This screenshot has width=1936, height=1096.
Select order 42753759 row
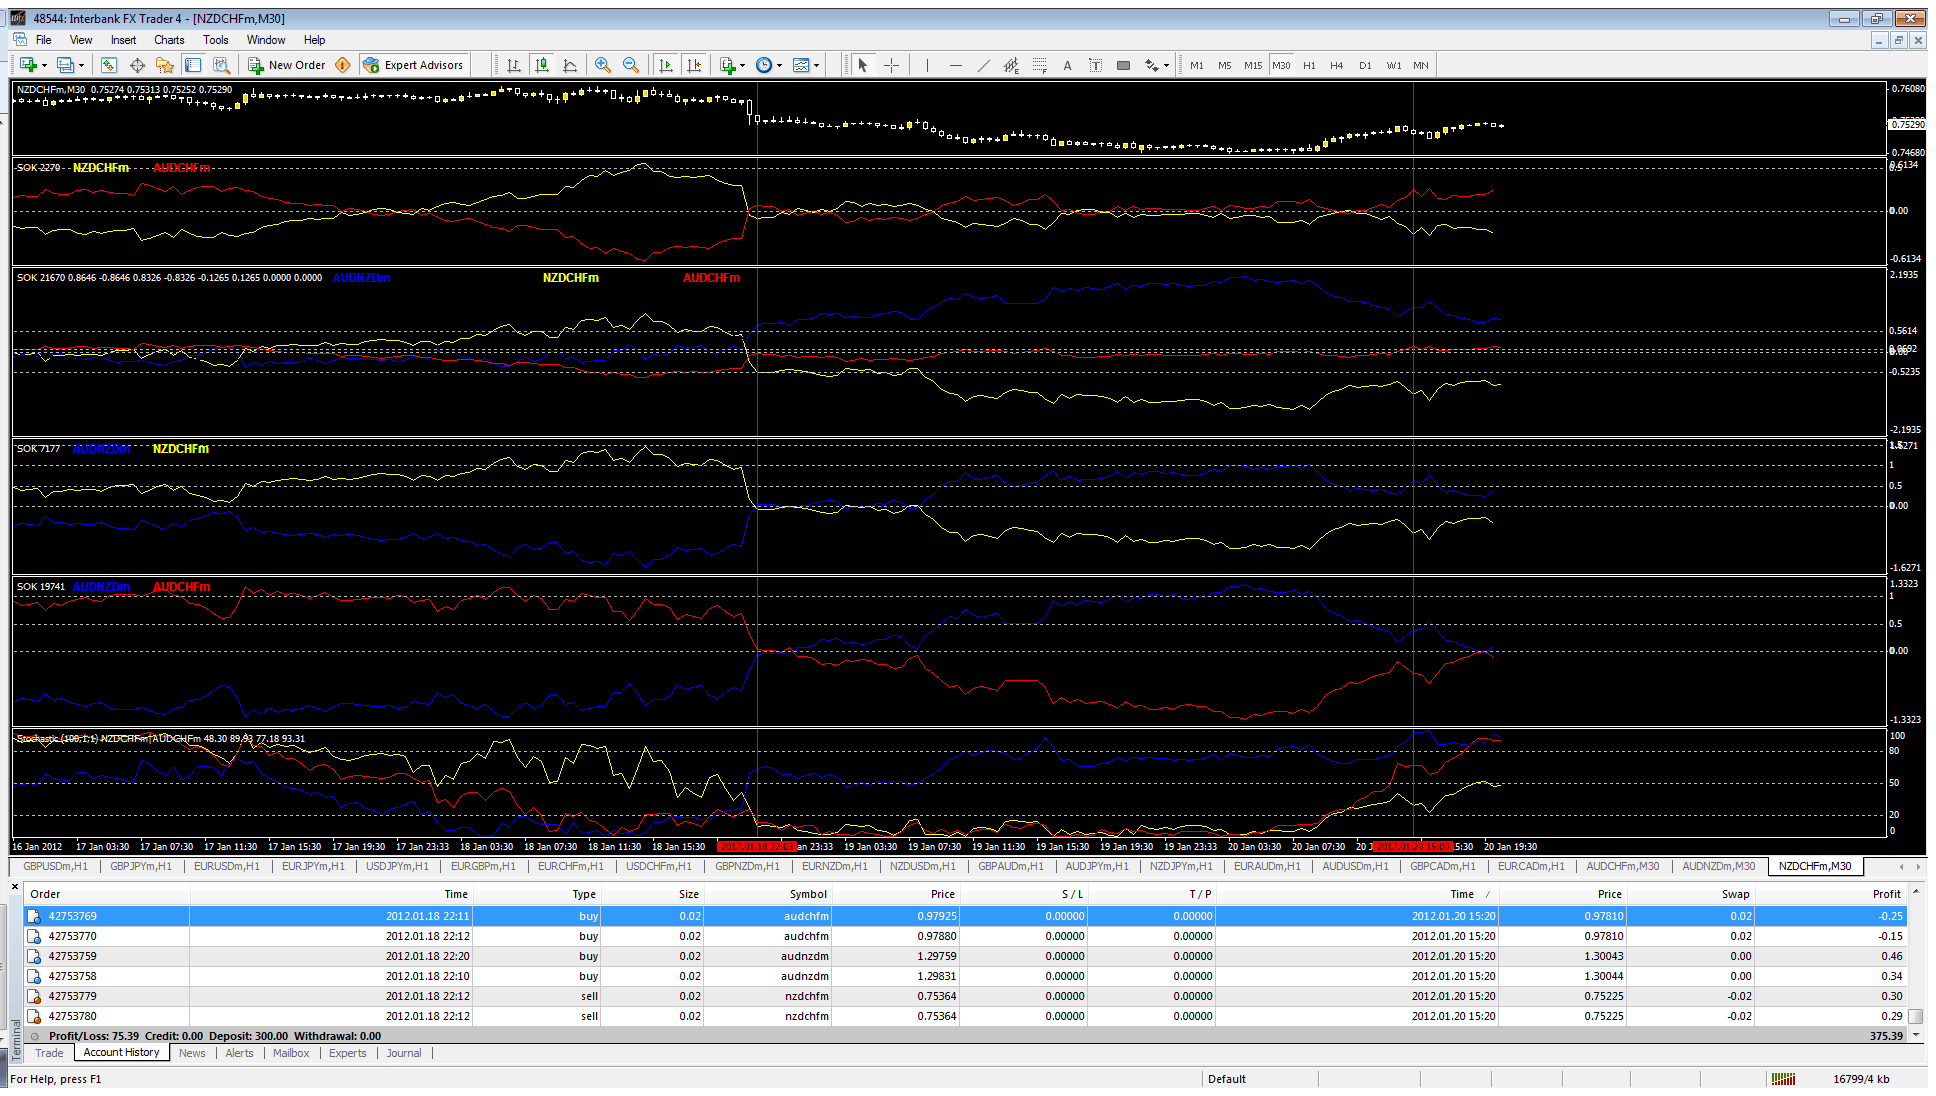pos(965,956)
